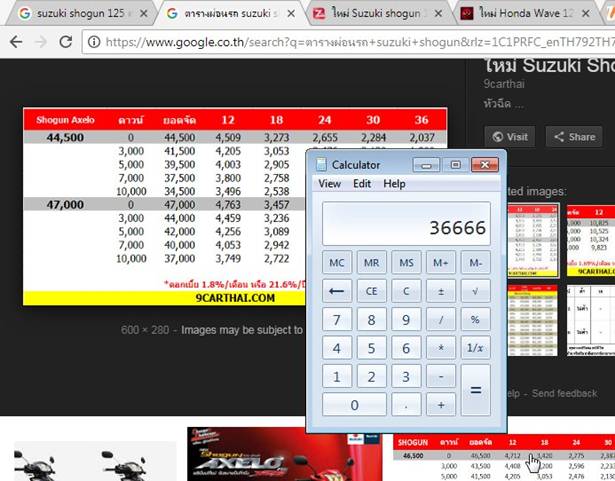The image size is (615, 481).
Task: Click the number 5 key
Action: tap(371, 348)
